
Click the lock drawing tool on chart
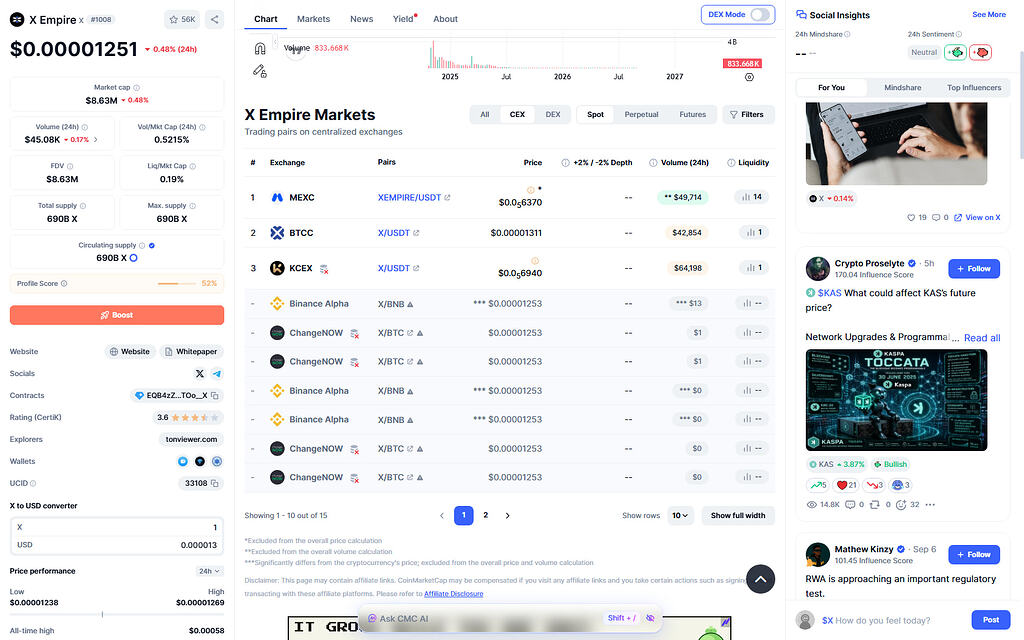tap(259, 71)
